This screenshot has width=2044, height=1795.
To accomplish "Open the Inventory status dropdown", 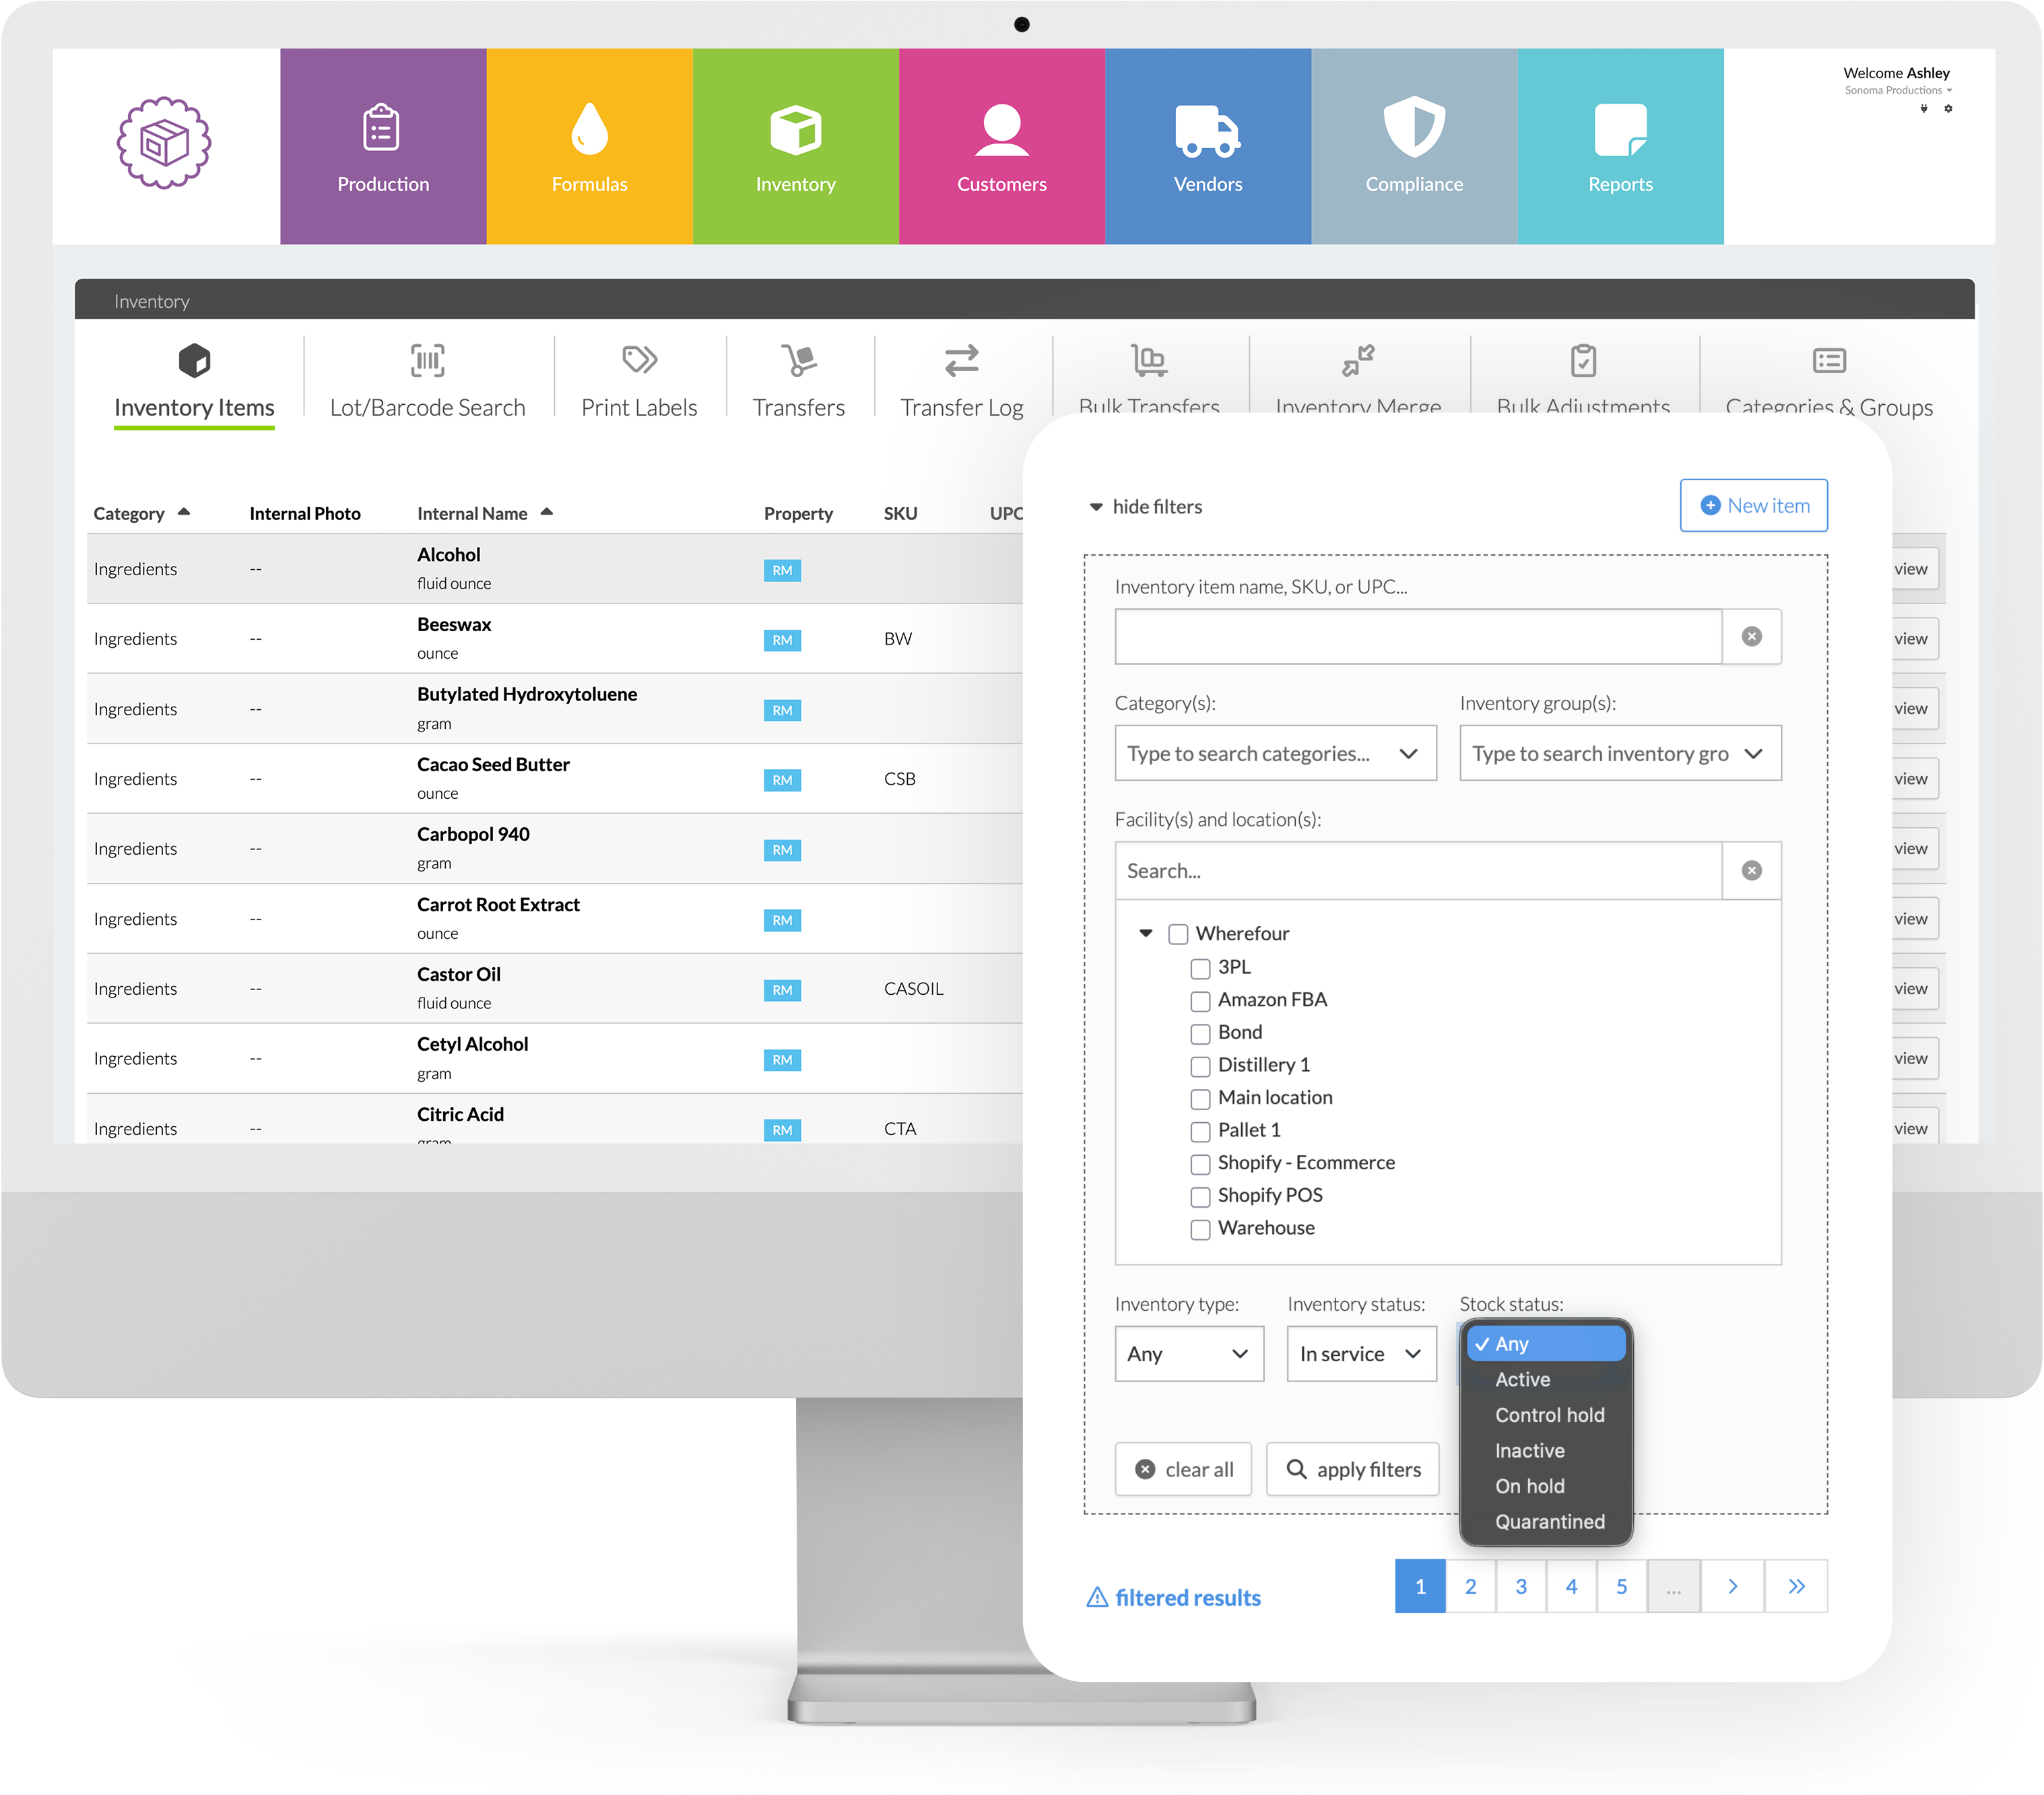I will click(1361, 1354).
